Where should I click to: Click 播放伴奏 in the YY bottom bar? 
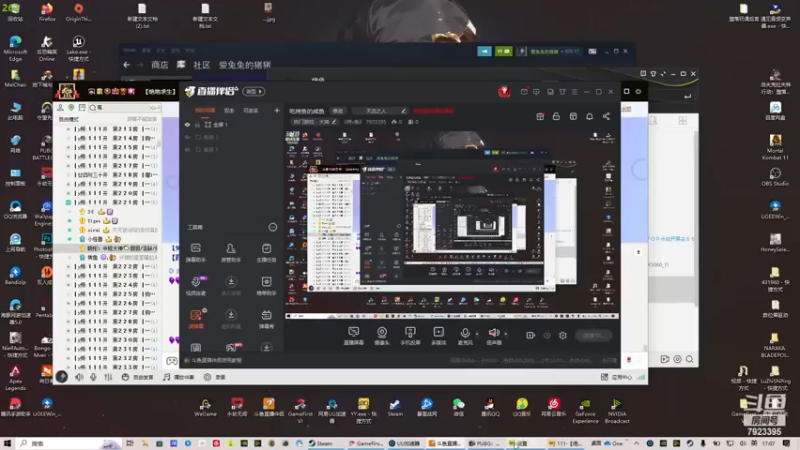[179, 378]
